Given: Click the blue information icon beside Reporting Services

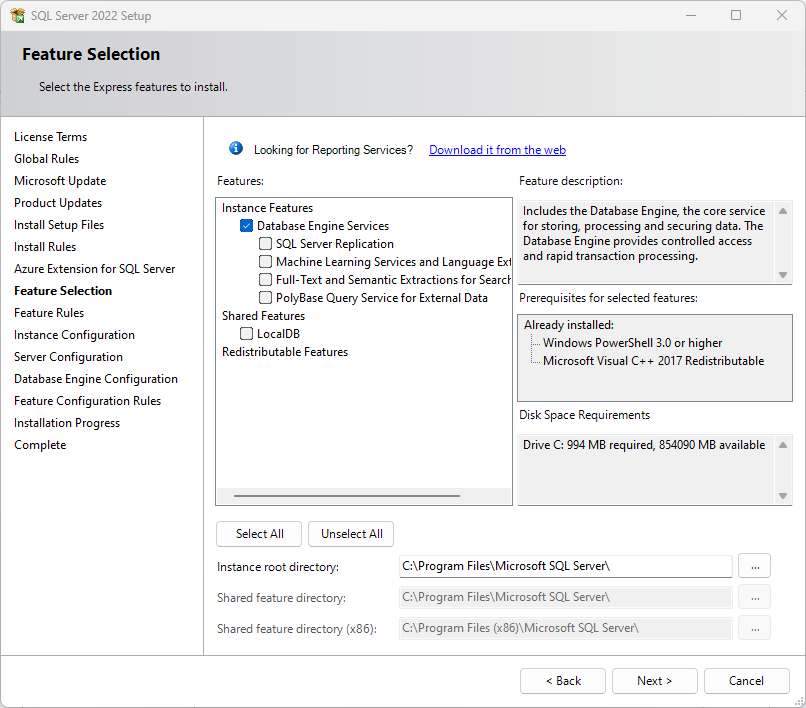Looking at the screenshot, I should pyautogui.click(x=236, y=149).
